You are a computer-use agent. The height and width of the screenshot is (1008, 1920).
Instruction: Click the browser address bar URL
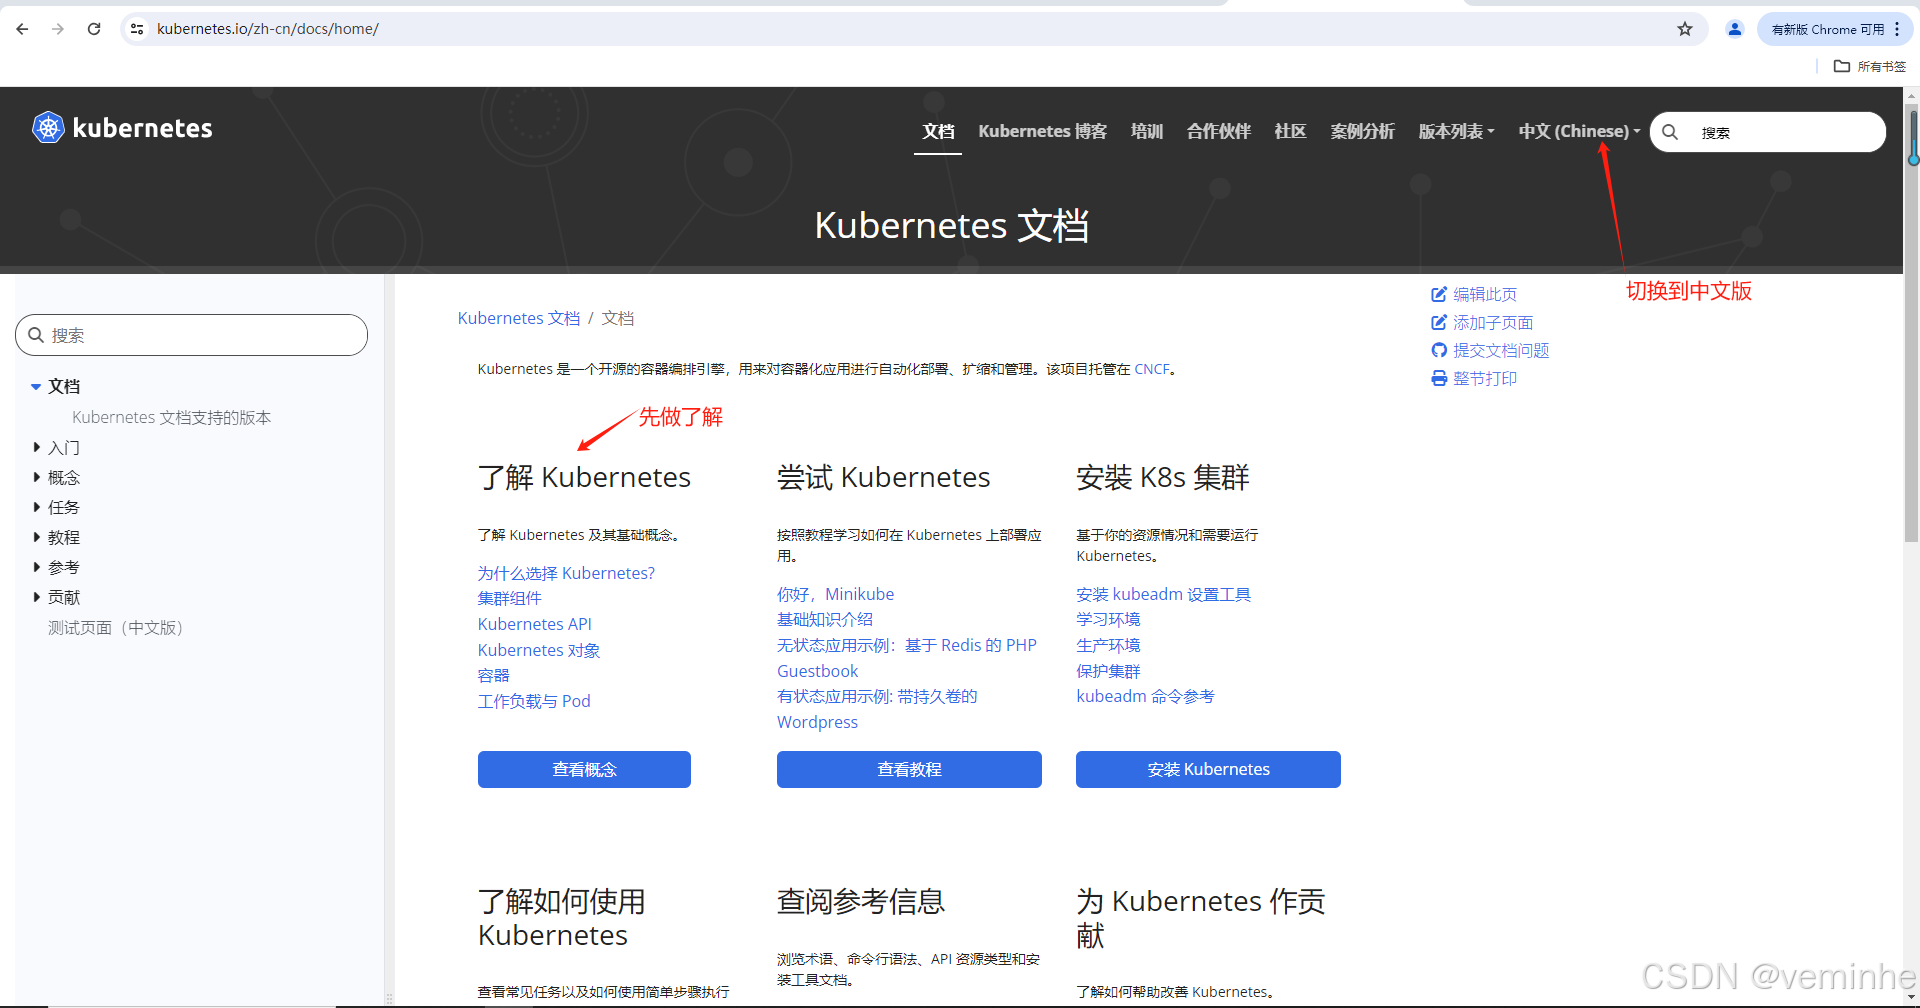tap(267, 29)
